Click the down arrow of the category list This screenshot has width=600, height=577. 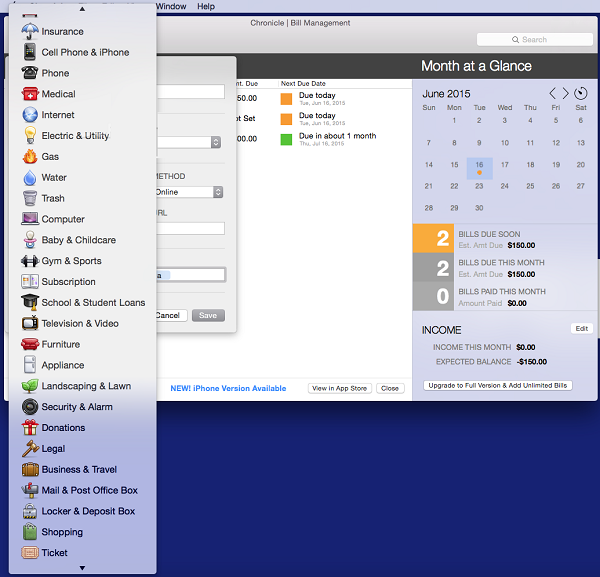[82, 568]
